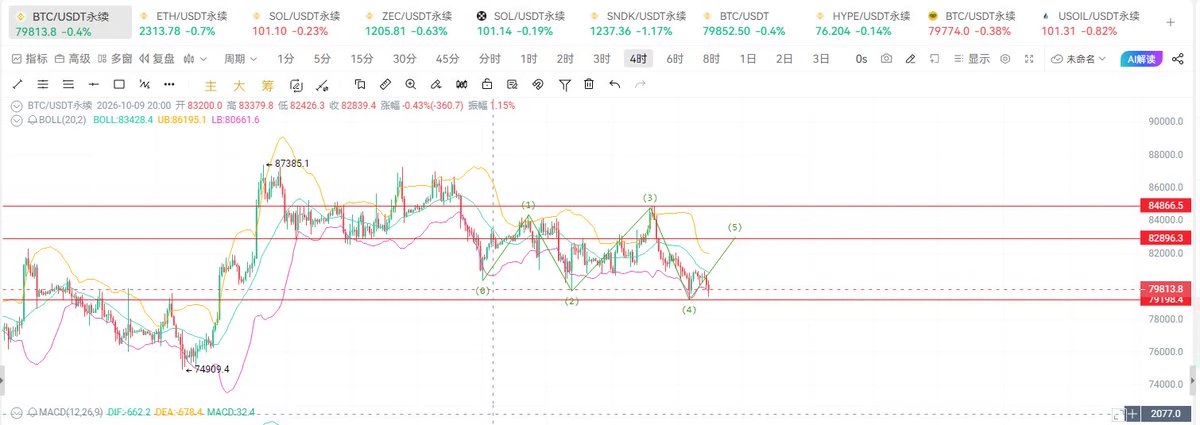Viewport: 1200px width, 425px height.
Task: Click the candlestick pattern icon in drawing bar
Action: 462,84
